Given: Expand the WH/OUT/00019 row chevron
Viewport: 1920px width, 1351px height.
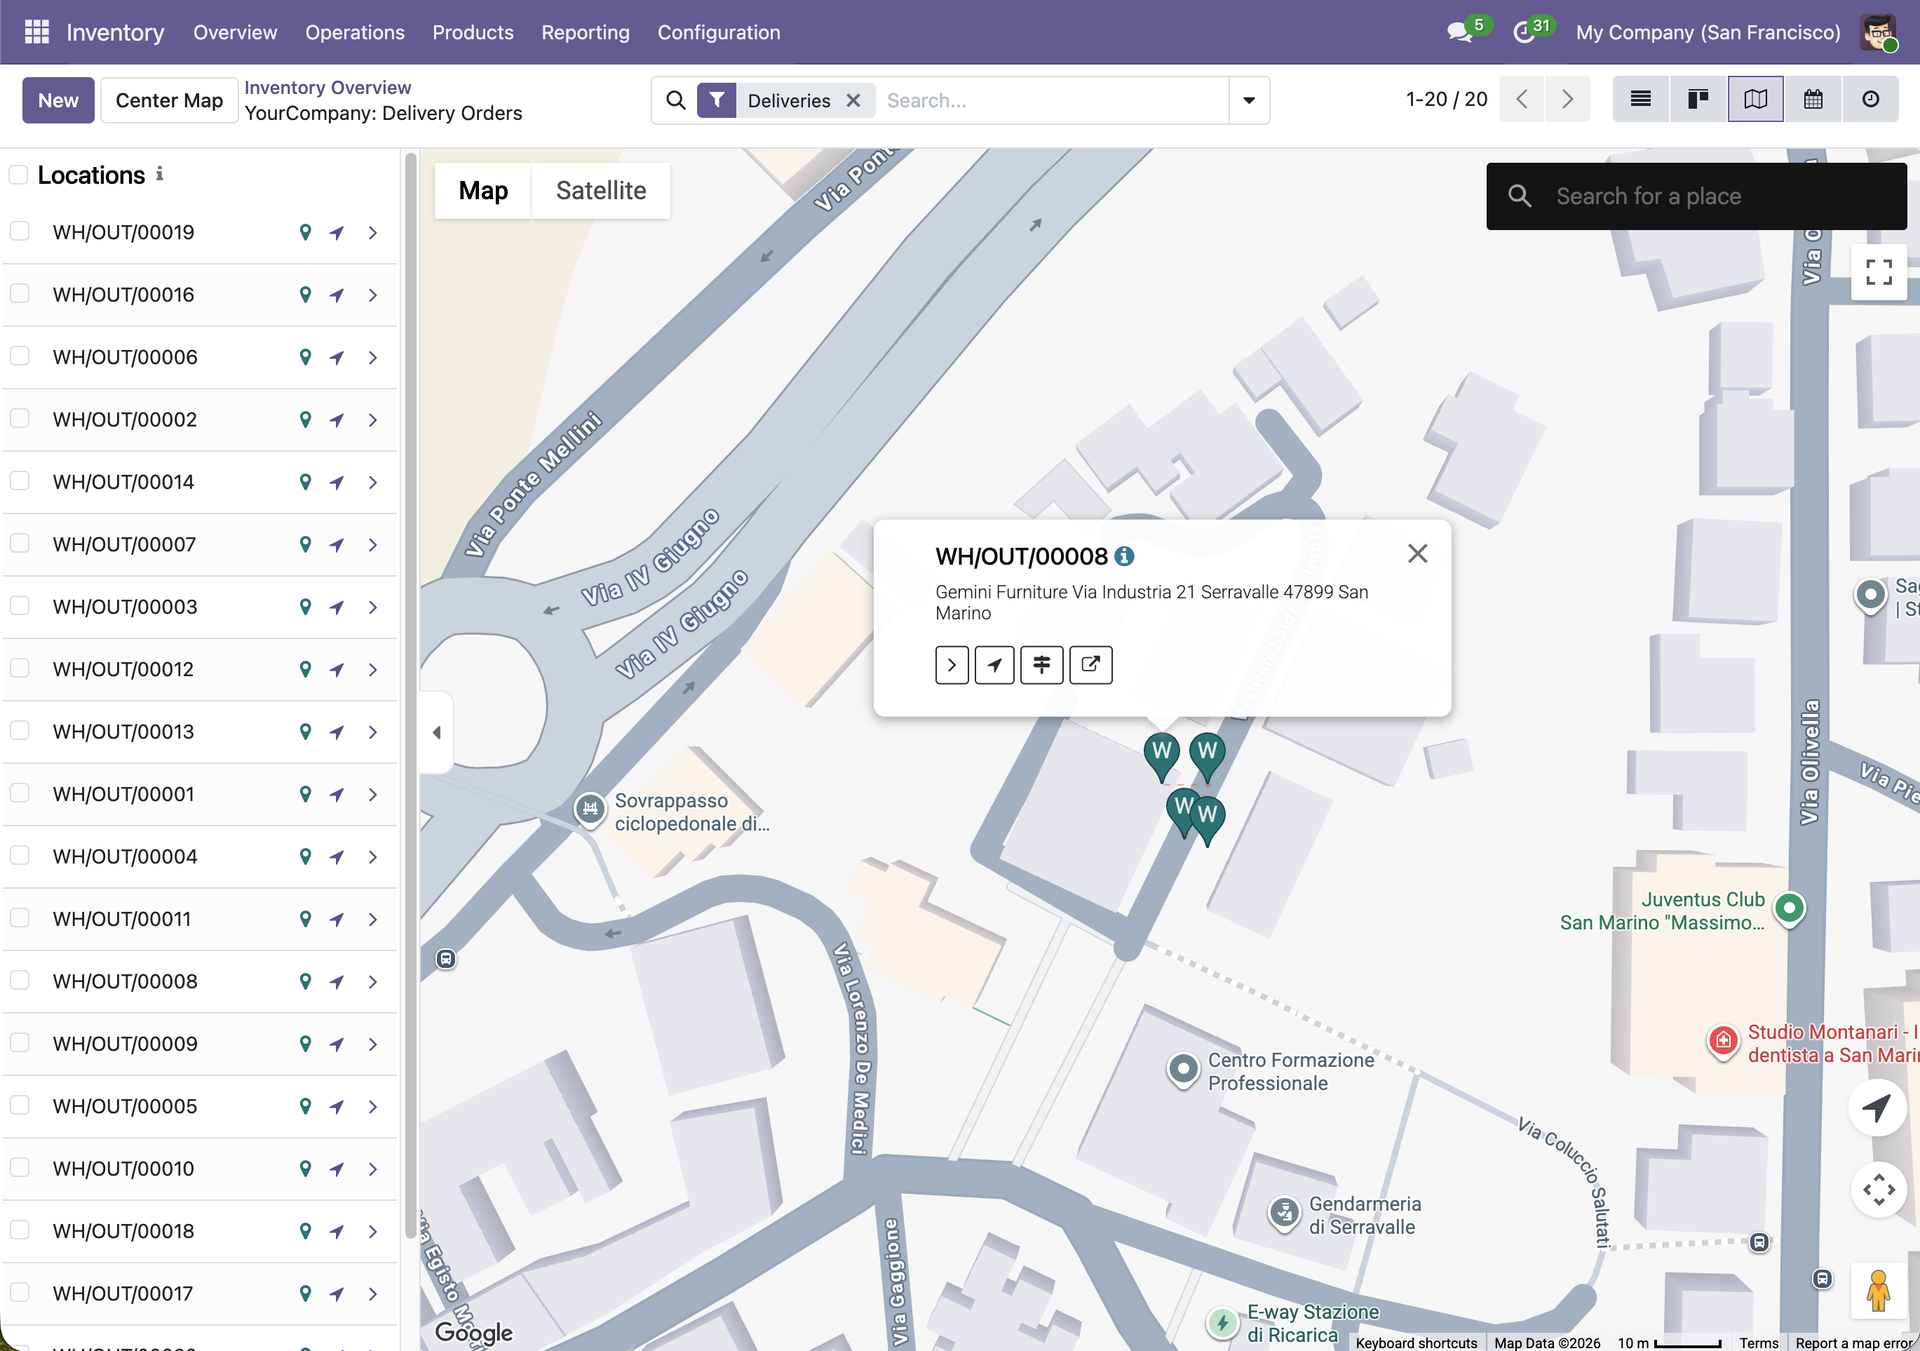Looking at the screenshot, I should [x=373, y=233].
